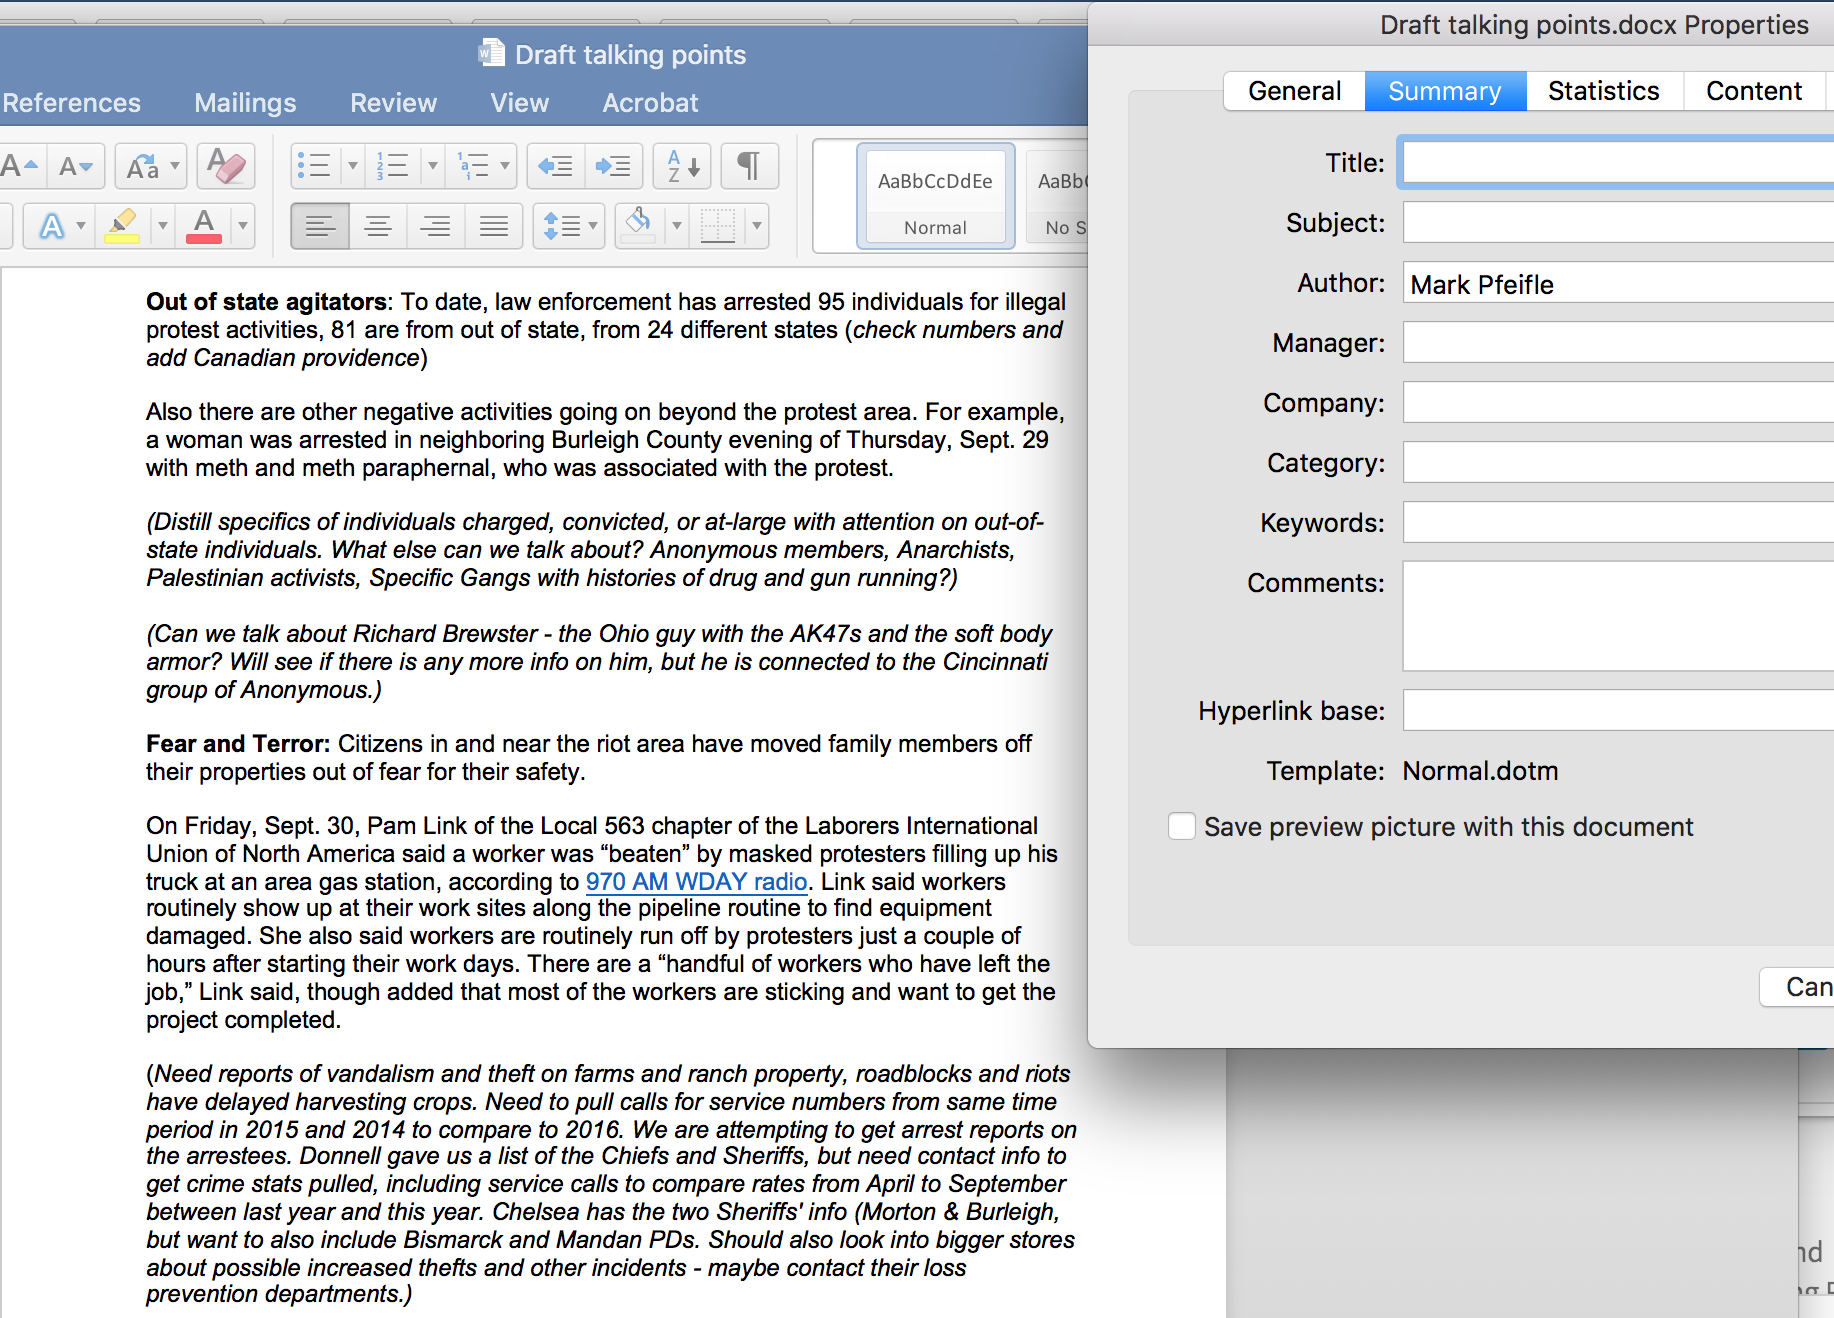Viewport: 1834px width, 1318px height.
Task: Clear formatting with the eraser icon
Action: click(x=226, y=166)
